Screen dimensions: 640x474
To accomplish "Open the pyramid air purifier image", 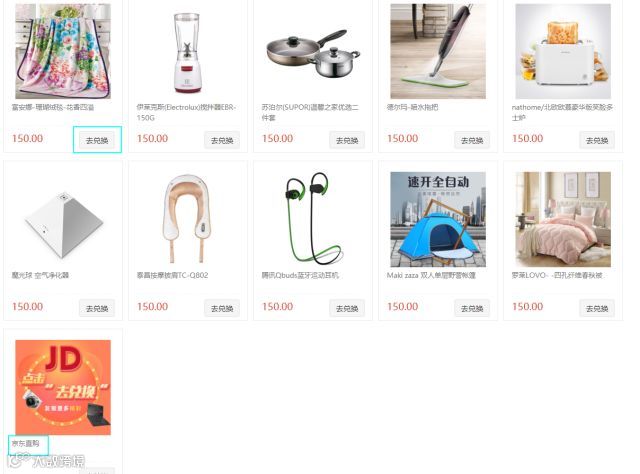I will tap(63, 219).
